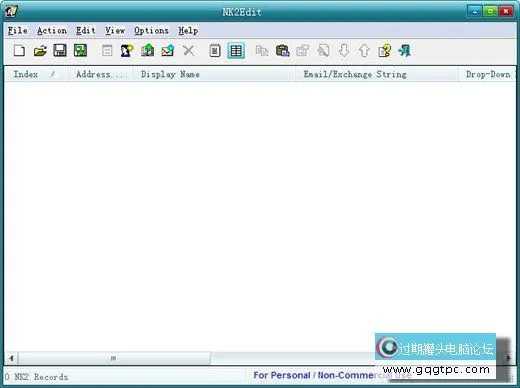
Task: Toggle the highlighted table view icon
Action: click(236, 51)
